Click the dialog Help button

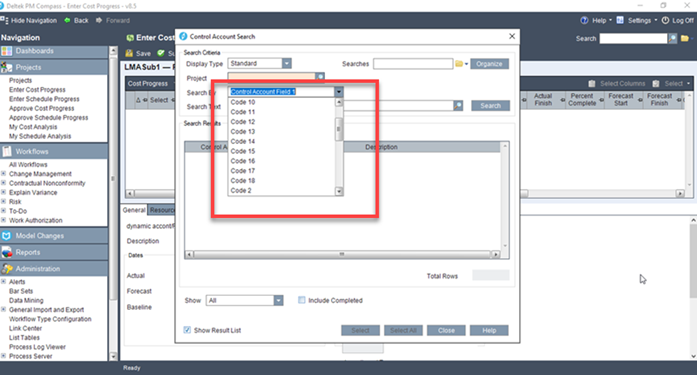point(489,331)
